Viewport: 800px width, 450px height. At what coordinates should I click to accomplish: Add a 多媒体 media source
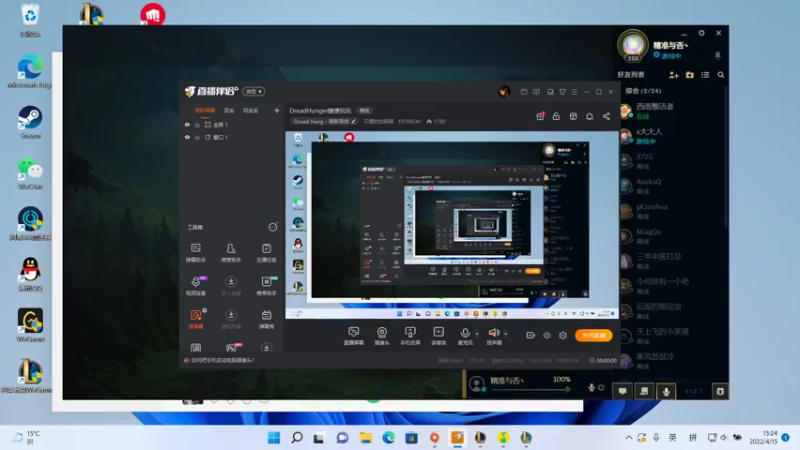coord(438,336)
